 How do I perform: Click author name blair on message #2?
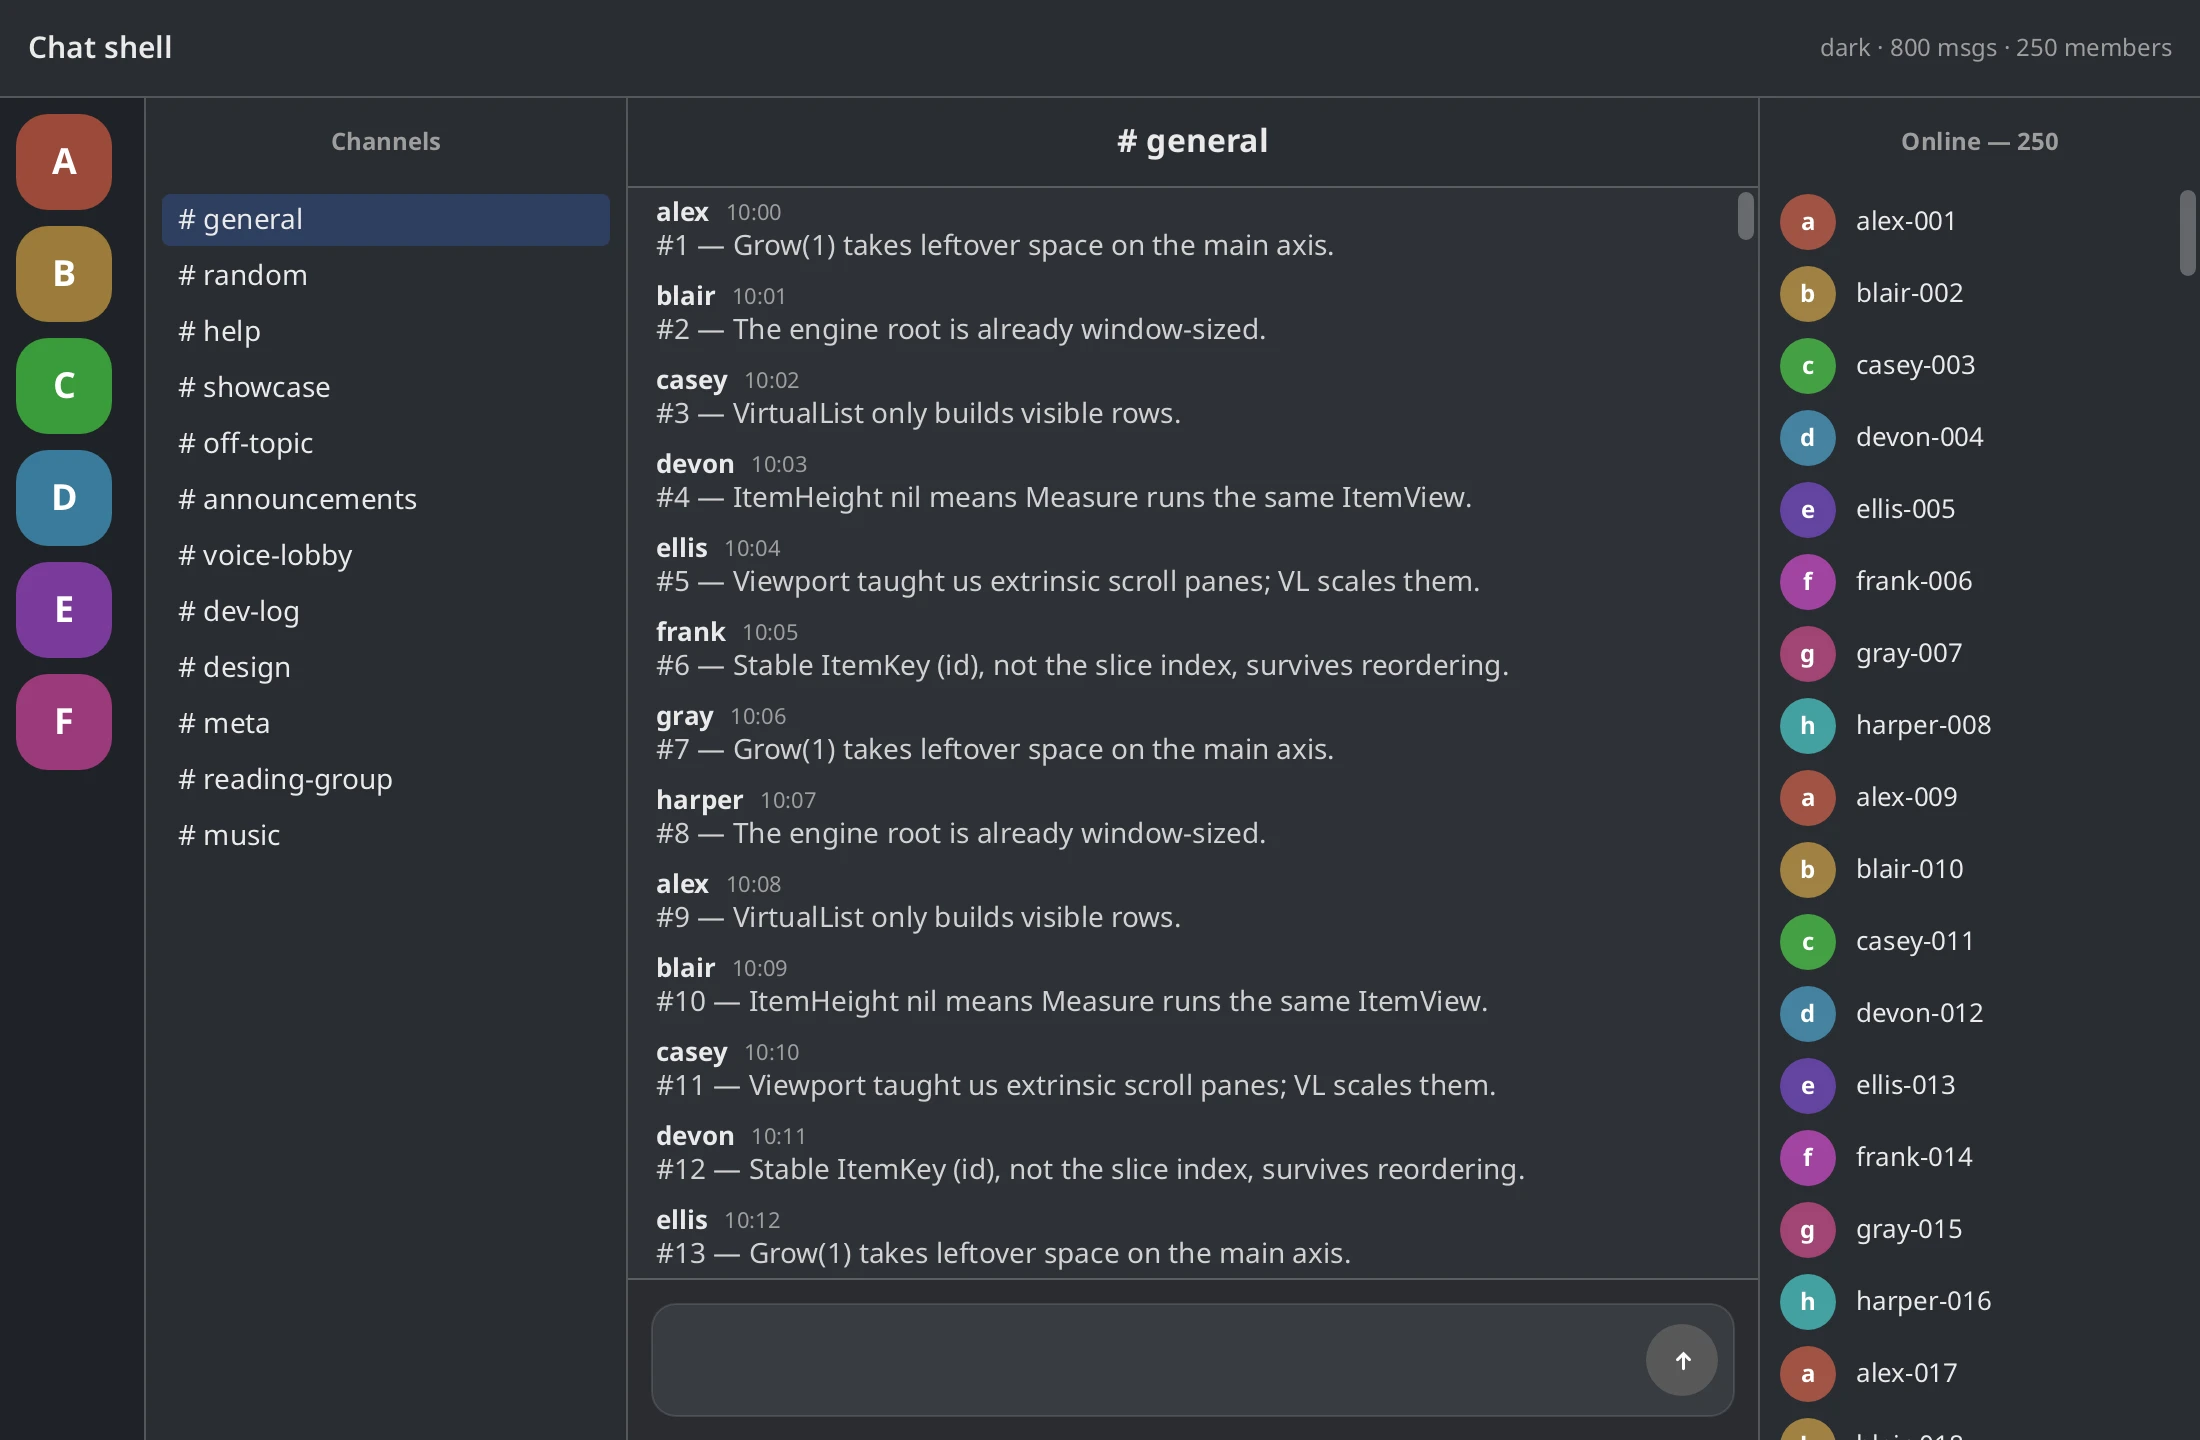(x=685, y=296)
